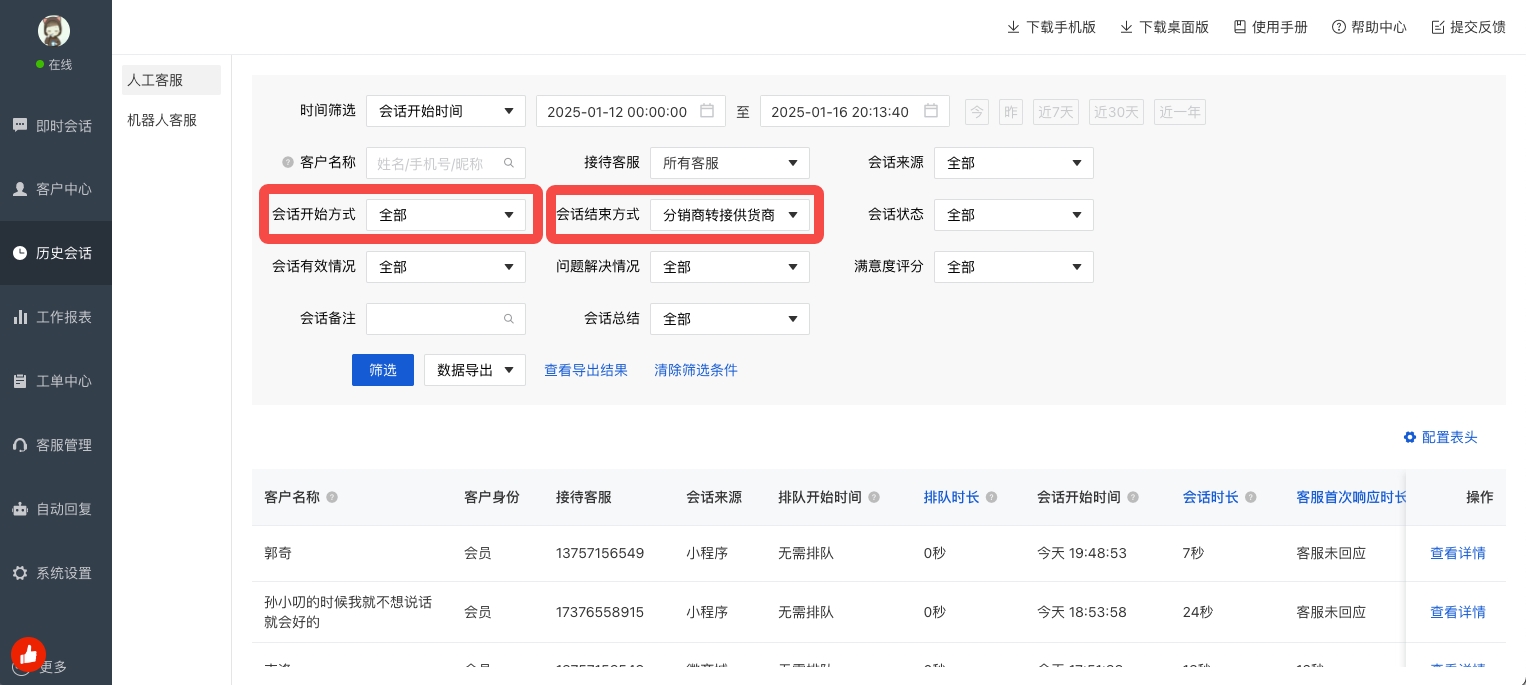Click info icon next to 会话开始时间 header
Image resolution: width=1526 pixels, height=685 pixels.
point(1133,497)
